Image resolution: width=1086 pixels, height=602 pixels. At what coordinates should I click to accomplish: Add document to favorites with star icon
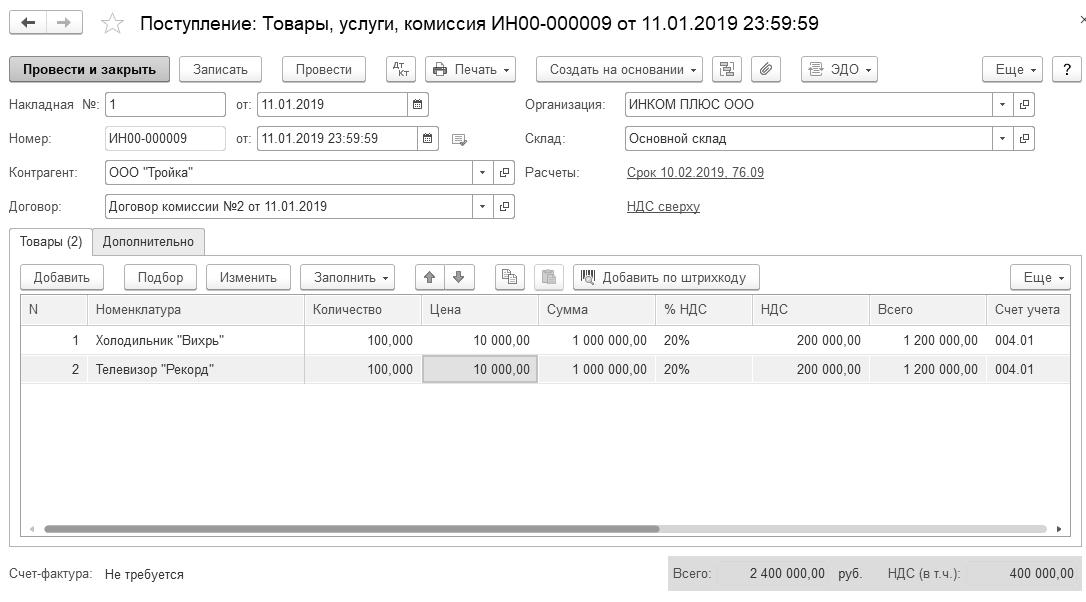tap(112, 24)
